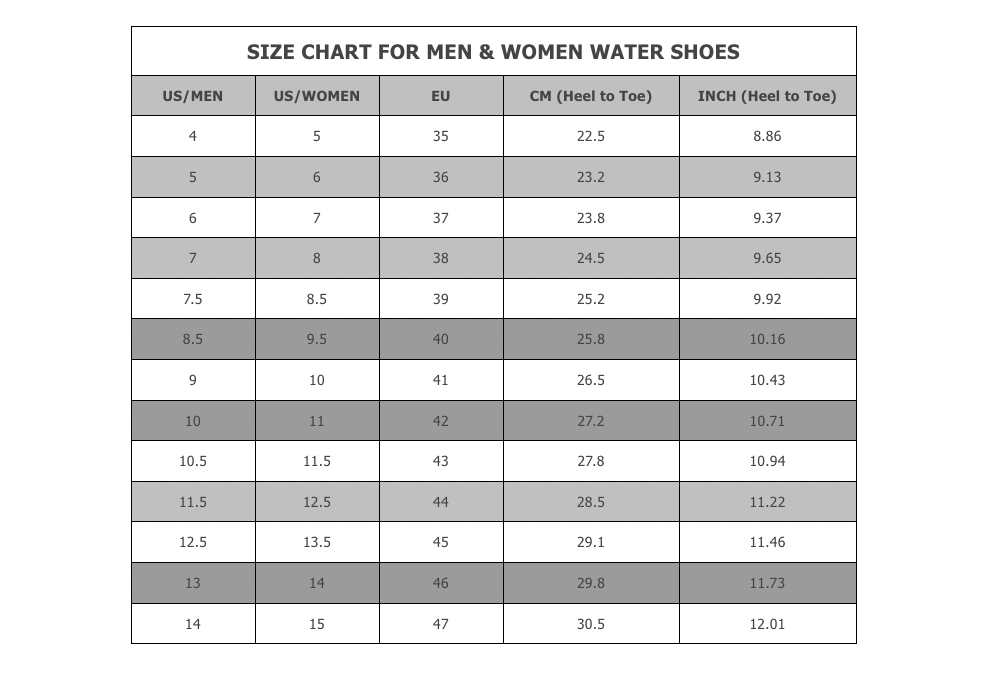Select the EU size 35 cell

[441, 136]
